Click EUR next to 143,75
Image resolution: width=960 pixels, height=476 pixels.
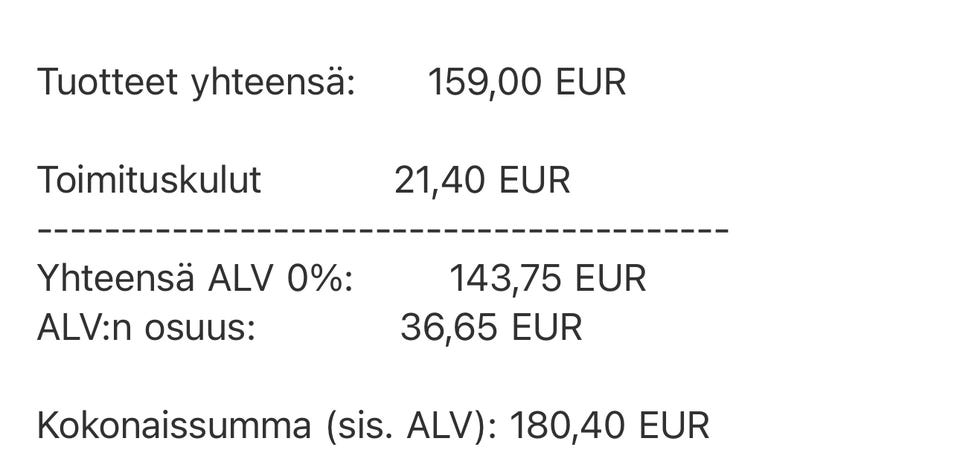610,278
